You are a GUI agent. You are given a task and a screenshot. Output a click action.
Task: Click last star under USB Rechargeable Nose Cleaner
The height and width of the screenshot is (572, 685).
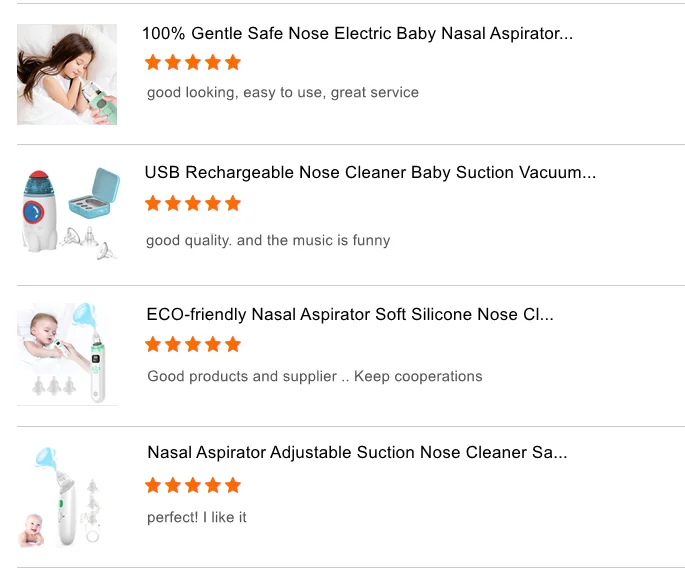(233, 204)
